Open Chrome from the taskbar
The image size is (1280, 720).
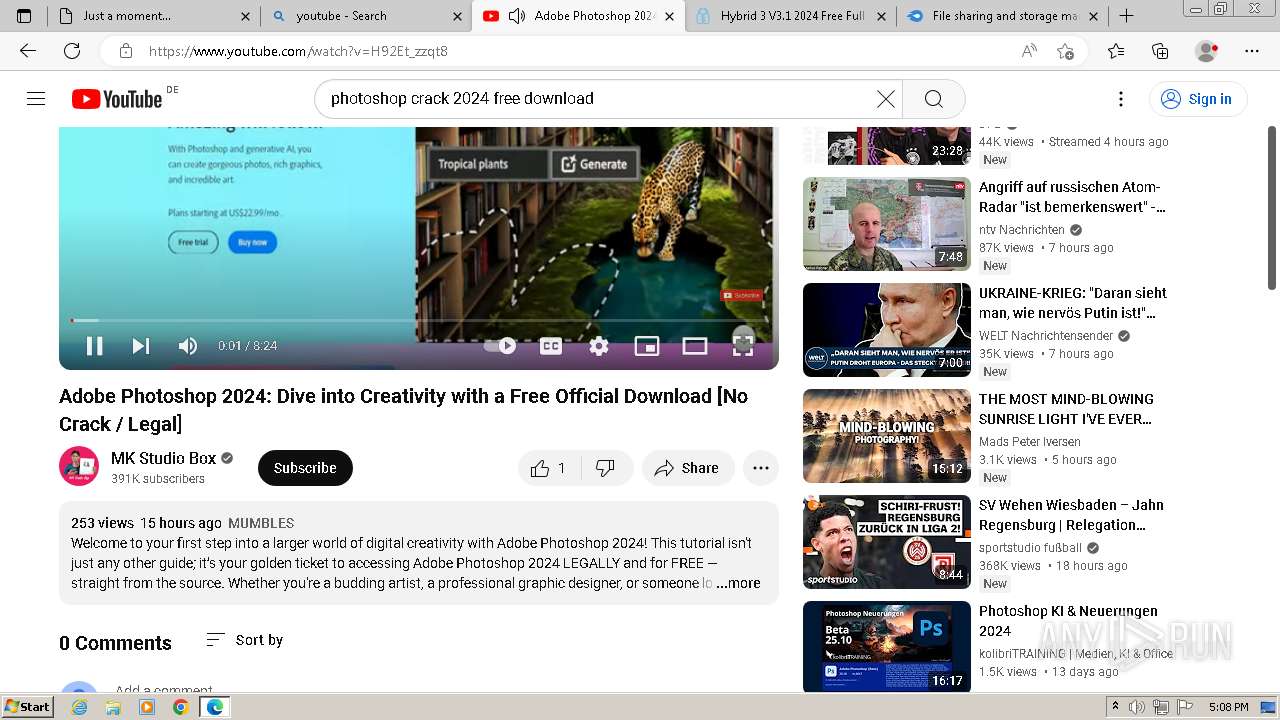180,707
